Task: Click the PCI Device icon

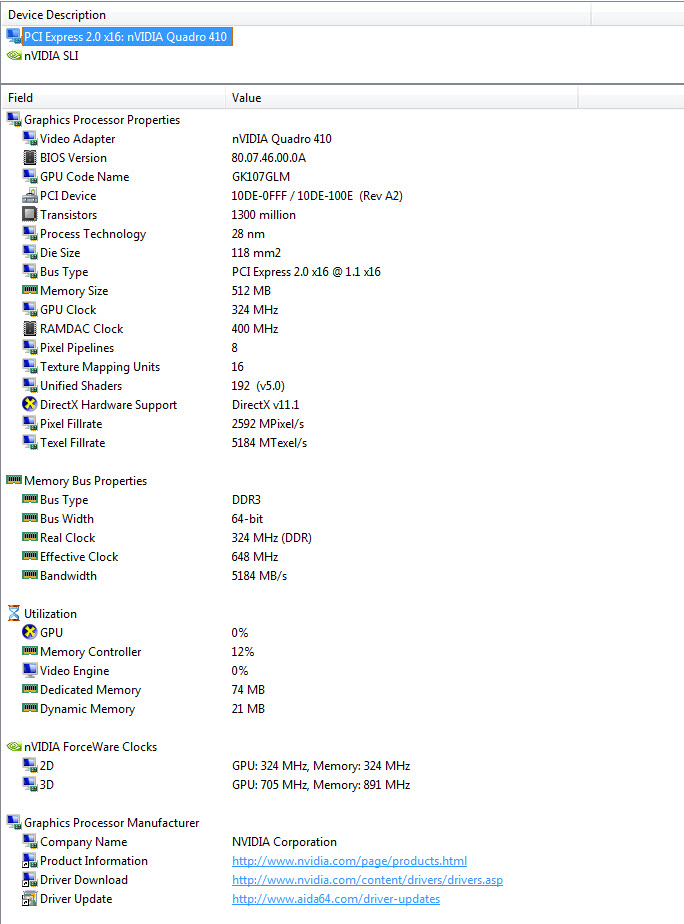Action: point(29,196)
